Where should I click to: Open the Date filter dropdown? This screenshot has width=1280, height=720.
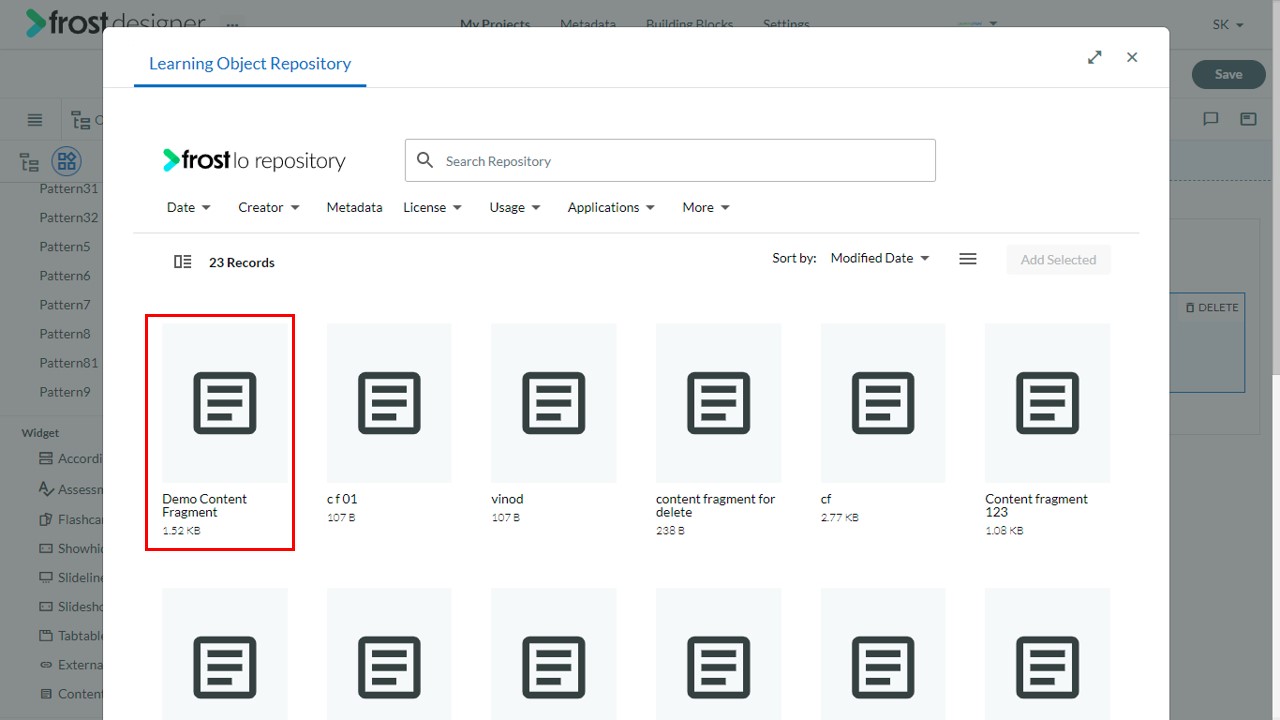(x=189, y=207)
